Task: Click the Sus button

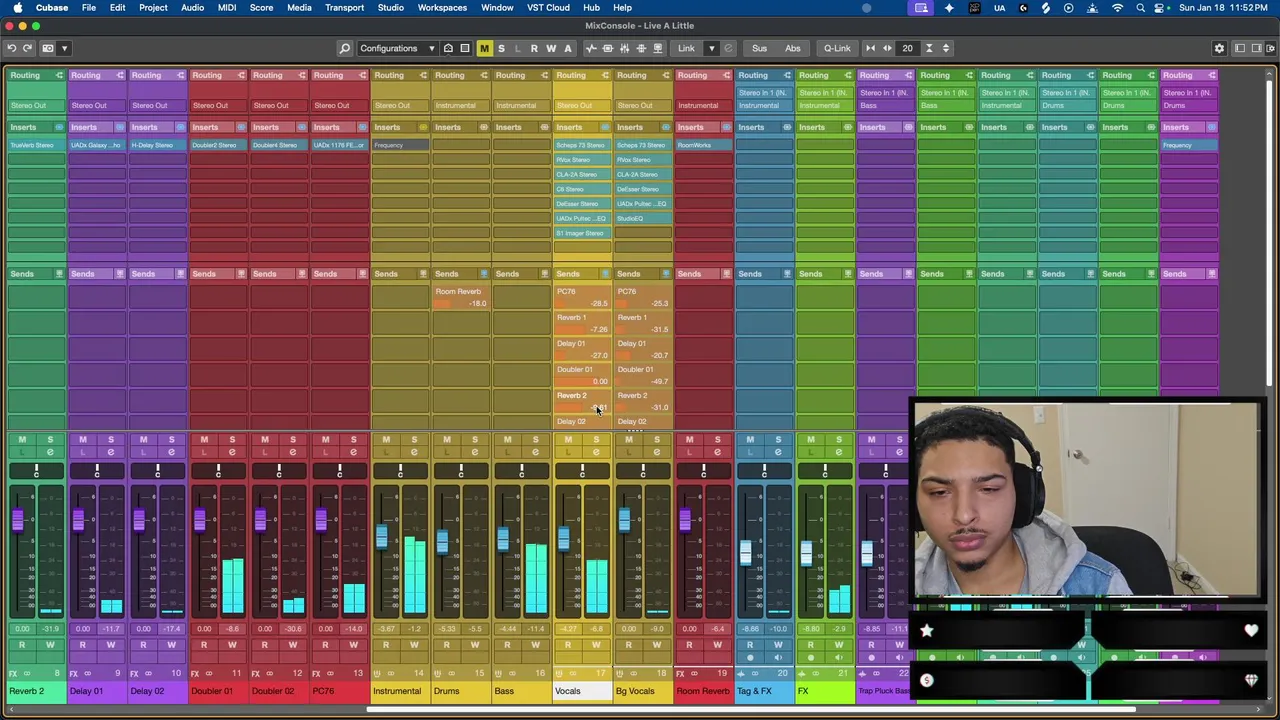Action: [760, 48]
